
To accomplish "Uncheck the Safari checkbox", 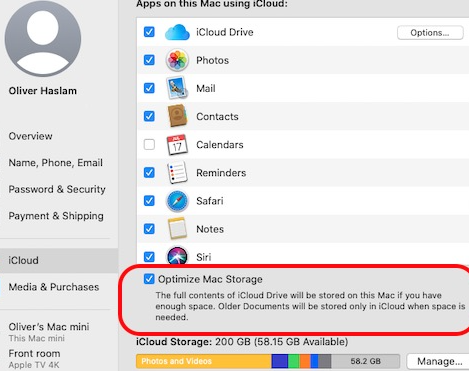I will point(149,201).
